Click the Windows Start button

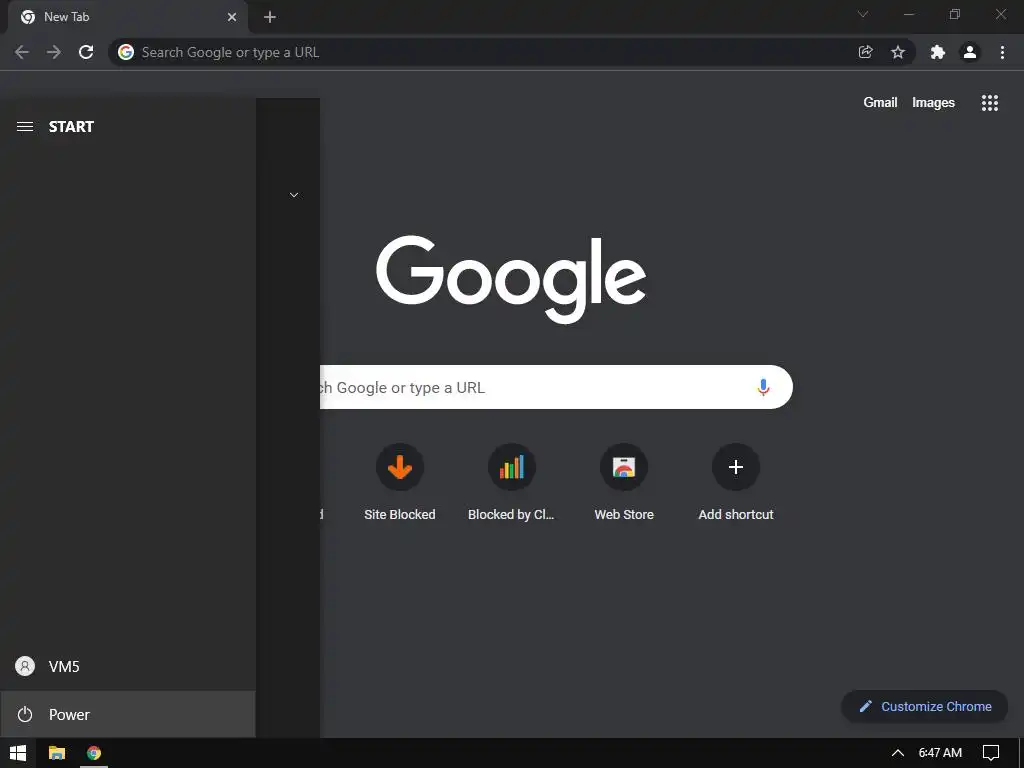[x=18, y=753]
